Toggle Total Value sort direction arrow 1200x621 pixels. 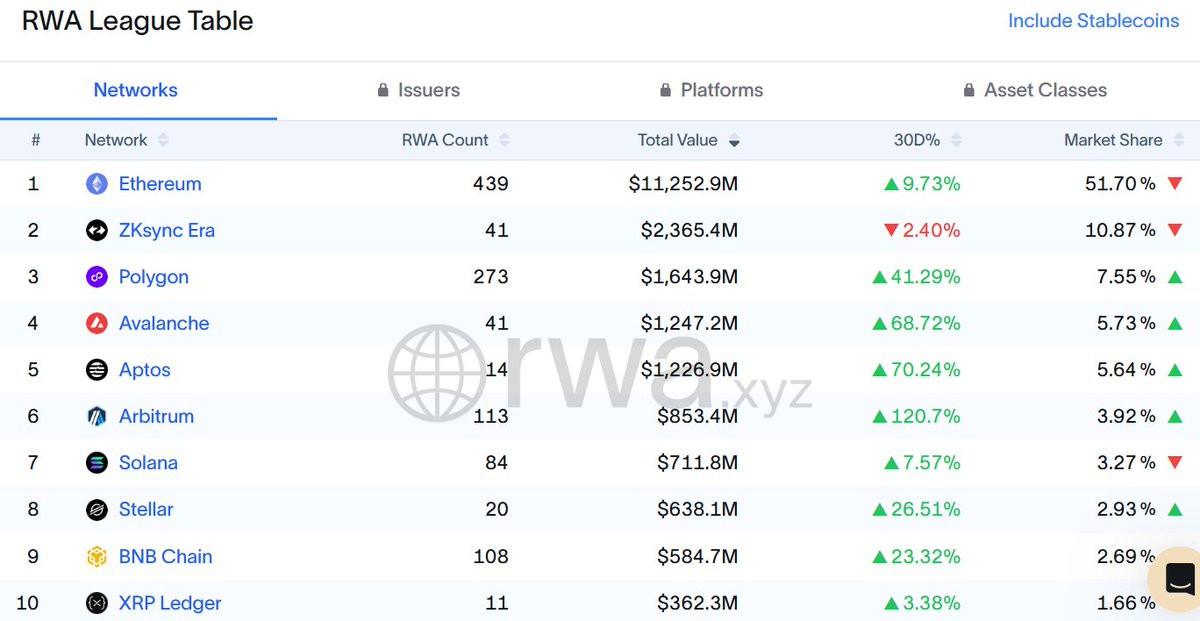coord(734,141)
